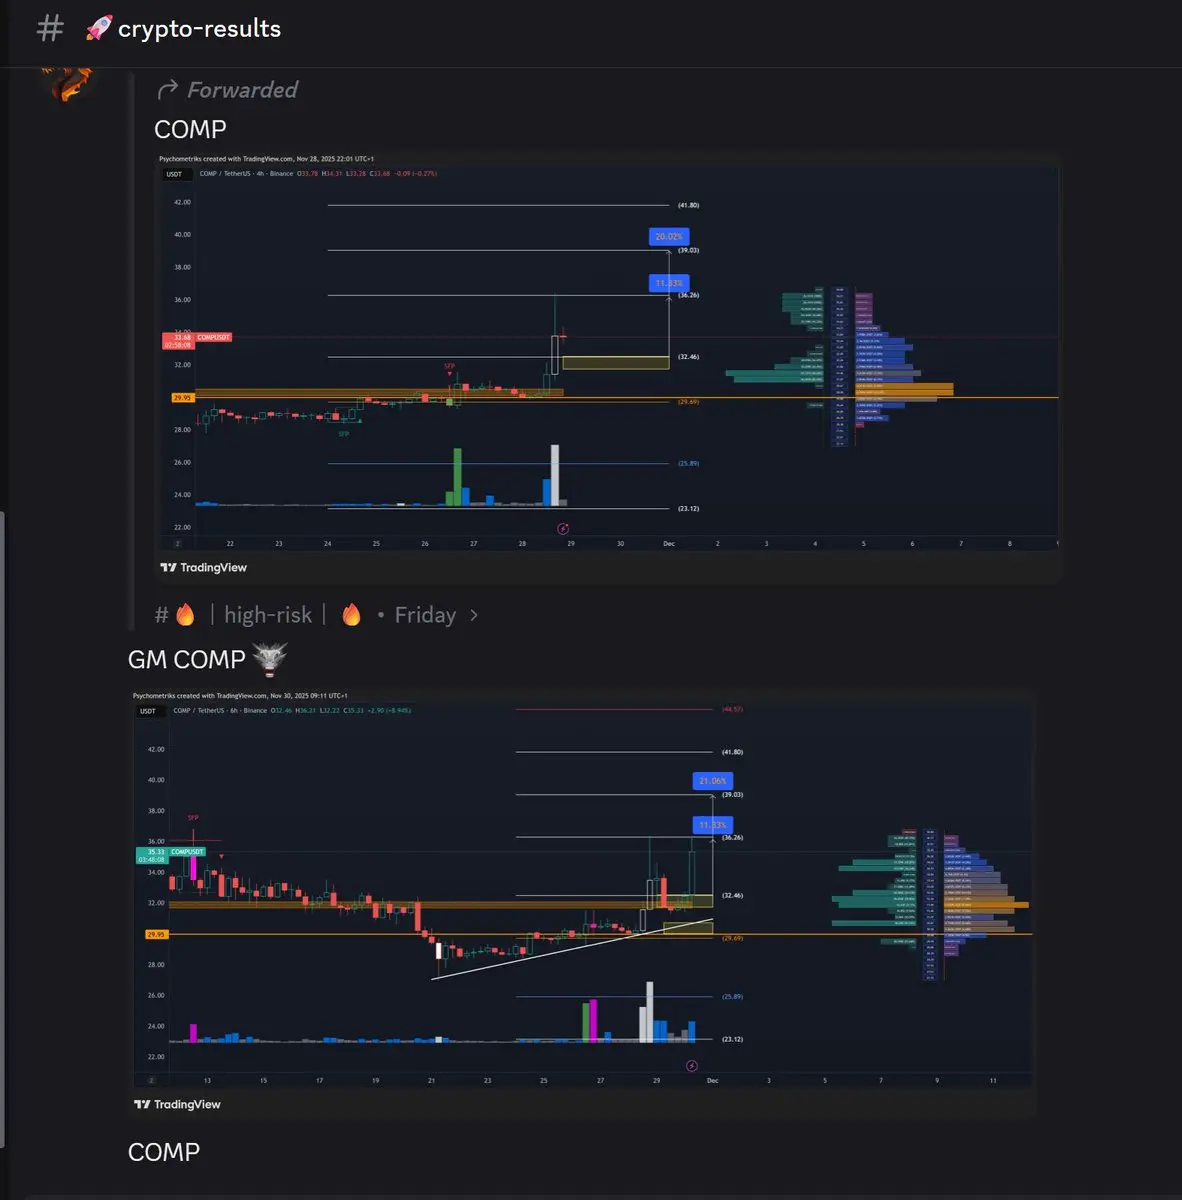Open the crypto-results channel title
This screenshot has width=1182, height=1200.
[199, 28]
